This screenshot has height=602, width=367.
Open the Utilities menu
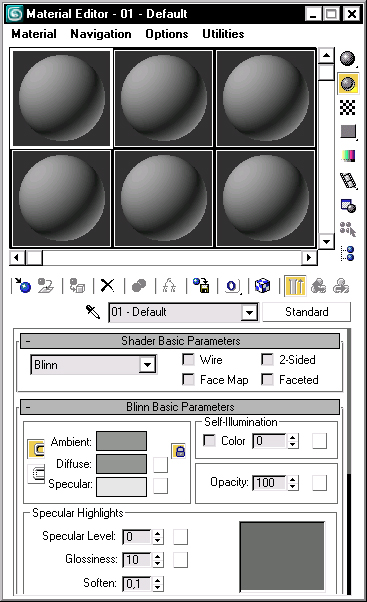pyautogui.click(x=223, y=34)
